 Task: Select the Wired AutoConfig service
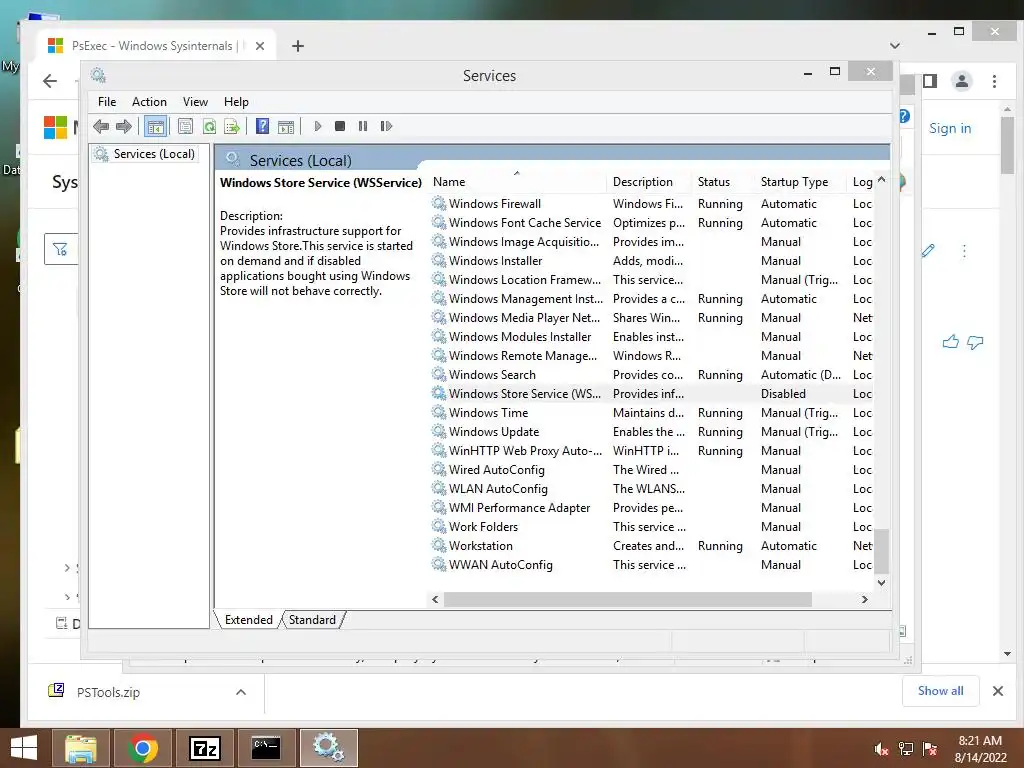651,470
